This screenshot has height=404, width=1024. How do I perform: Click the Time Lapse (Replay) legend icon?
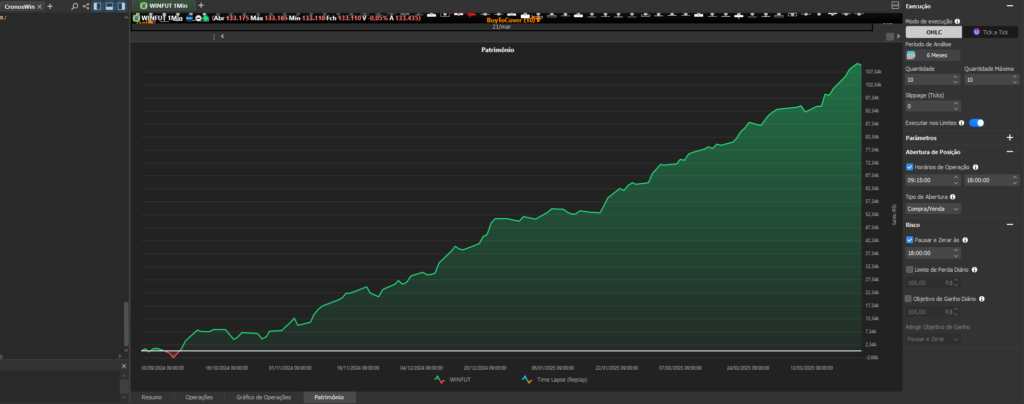point(526,379)
